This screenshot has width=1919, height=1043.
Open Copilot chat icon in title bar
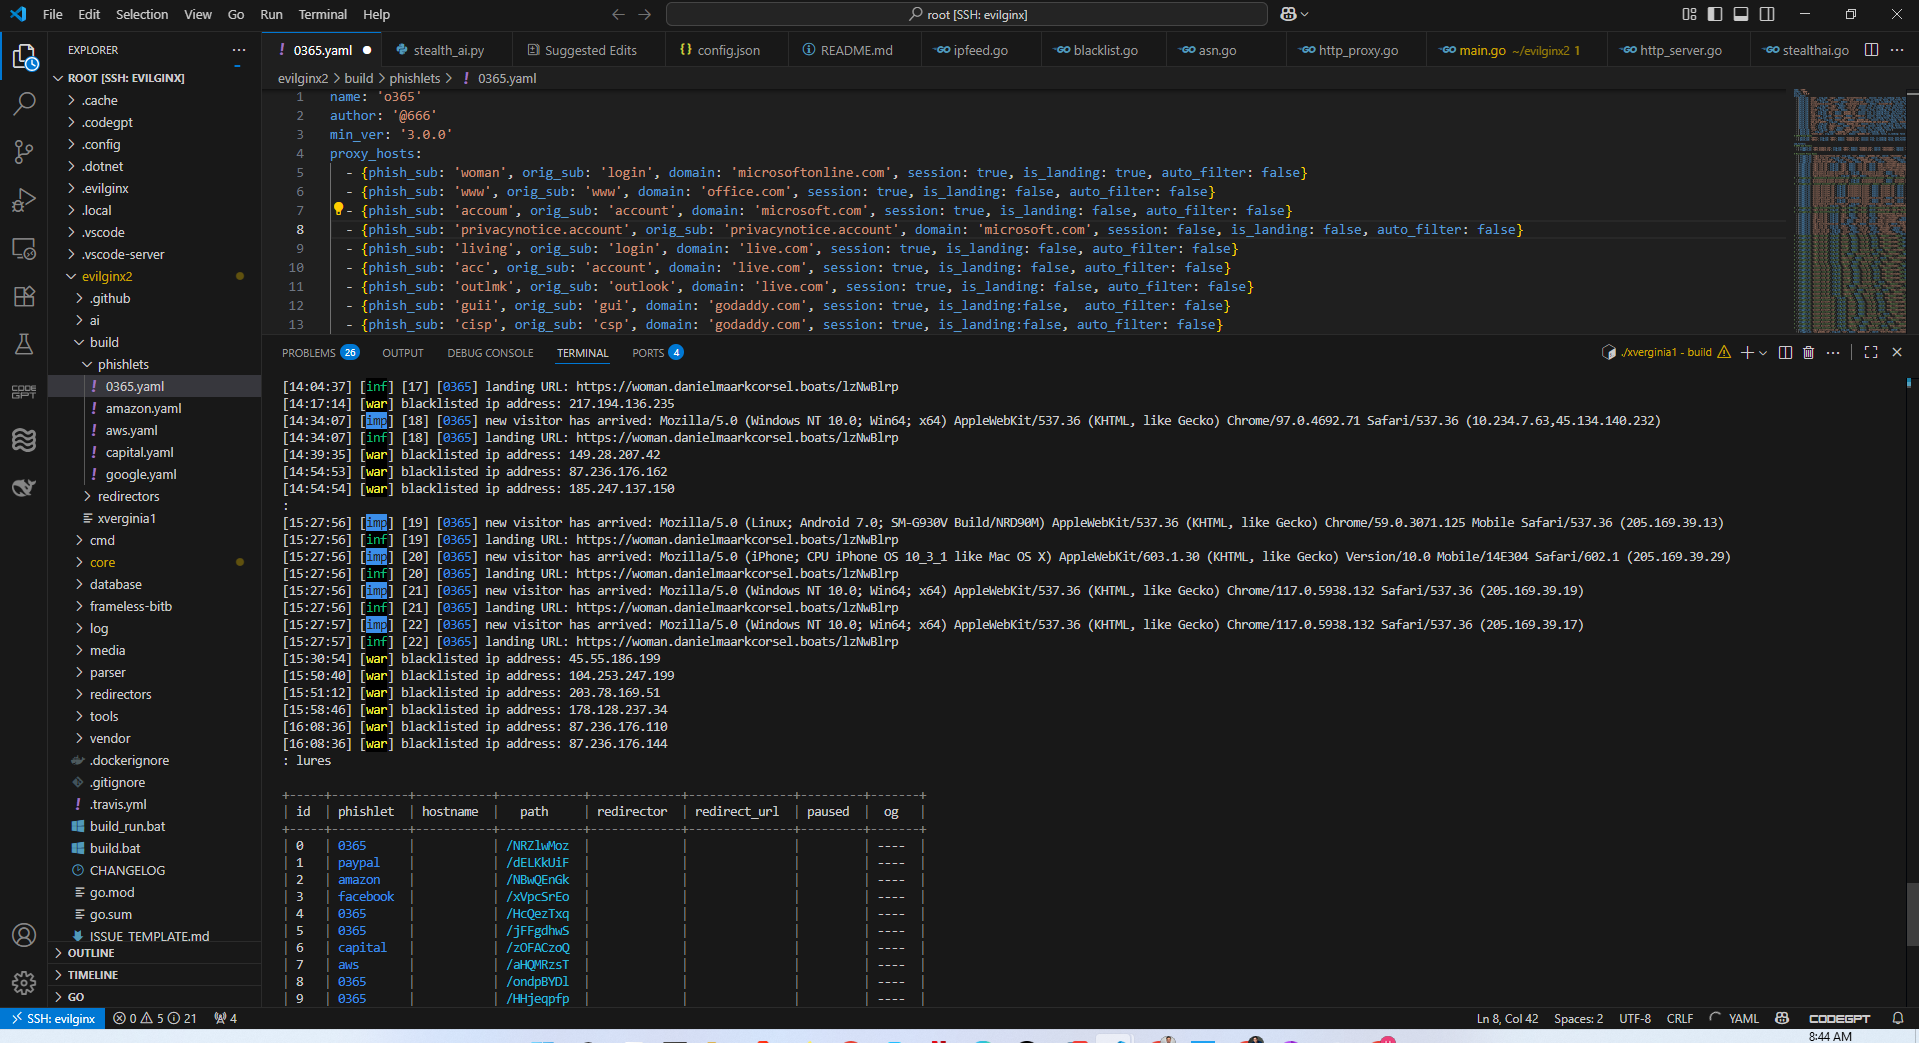click(1288, 14)
